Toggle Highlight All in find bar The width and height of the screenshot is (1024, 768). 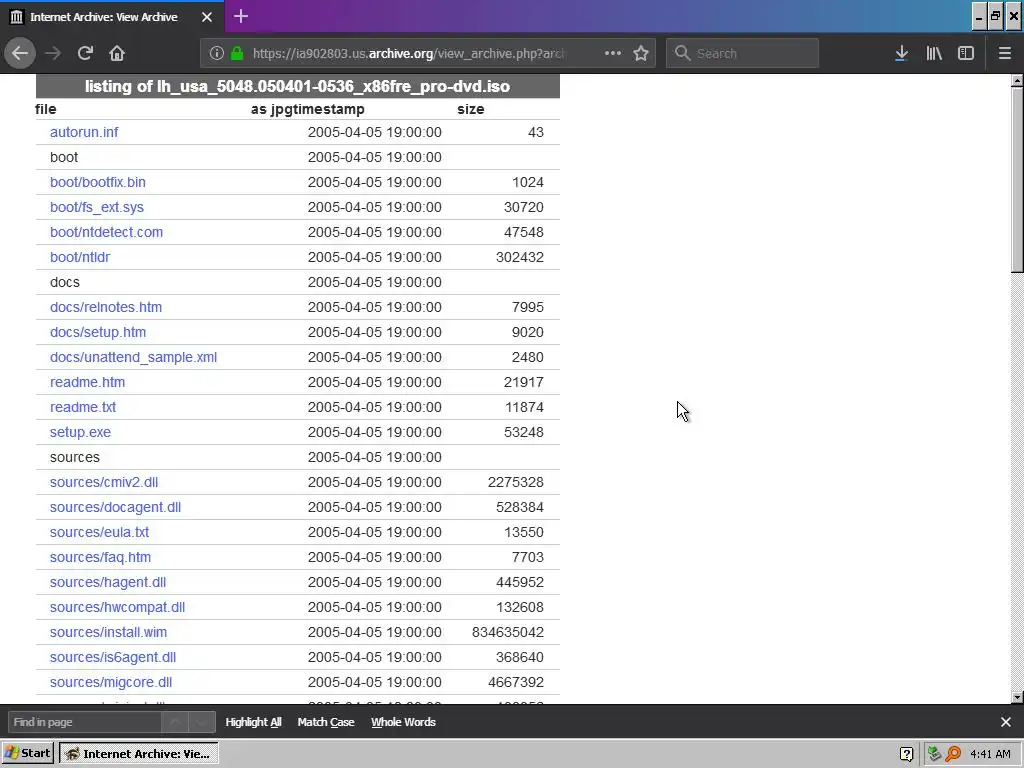coord(253,722)
